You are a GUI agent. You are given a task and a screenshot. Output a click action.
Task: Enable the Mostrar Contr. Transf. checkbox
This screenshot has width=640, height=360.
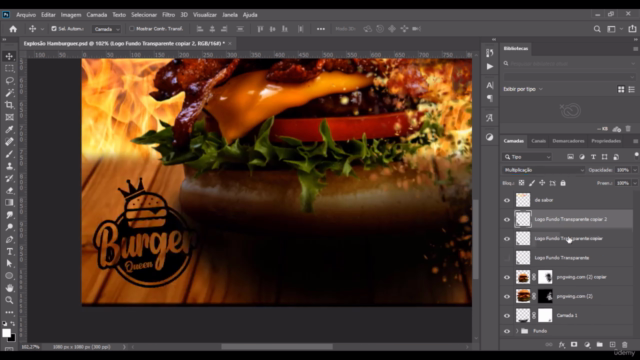[132, 29]
